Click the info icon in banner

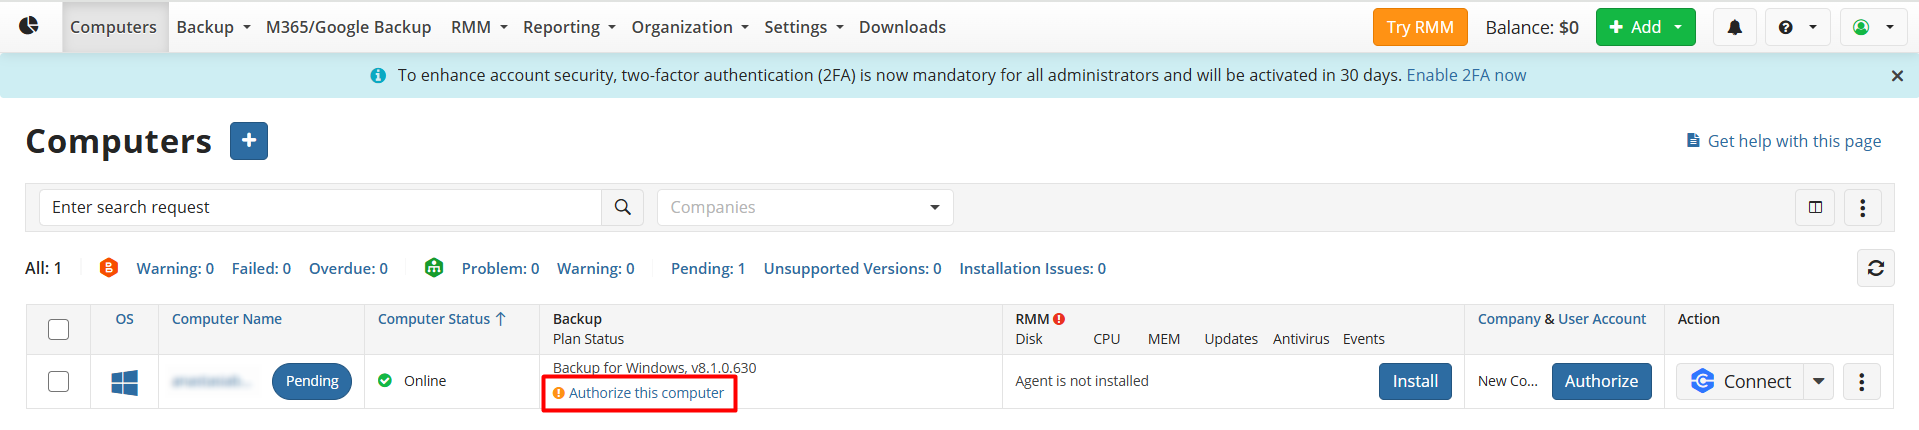coord(378,76)
